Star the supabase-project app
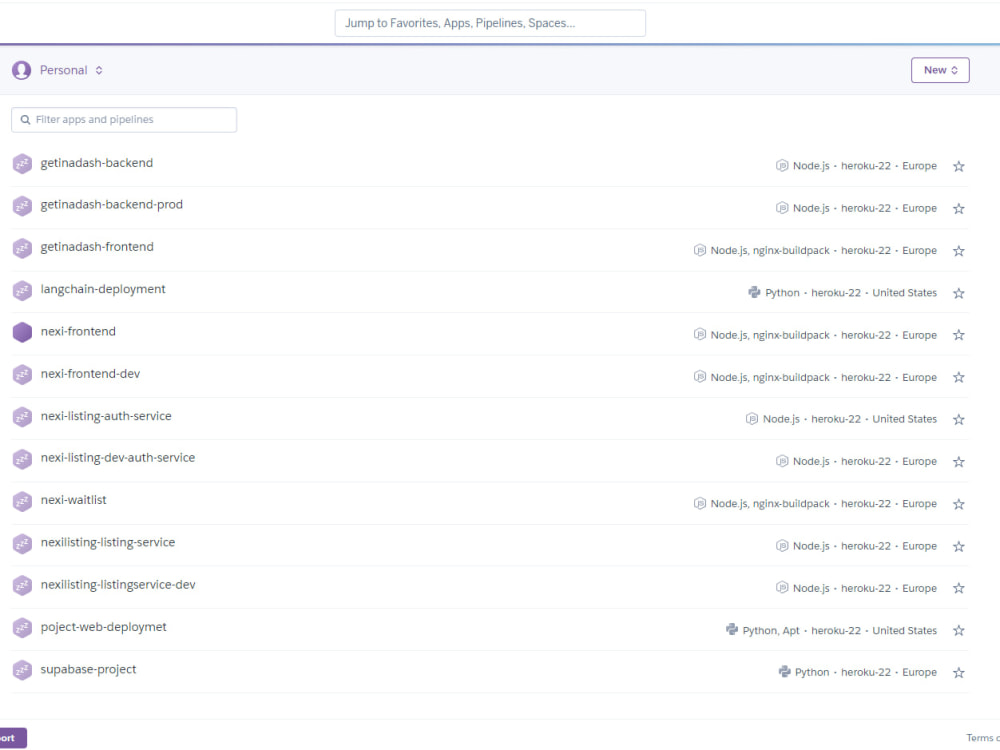The width and height of the screenshot is (1000, 750). pyautogui.click(x=959, y=673)
